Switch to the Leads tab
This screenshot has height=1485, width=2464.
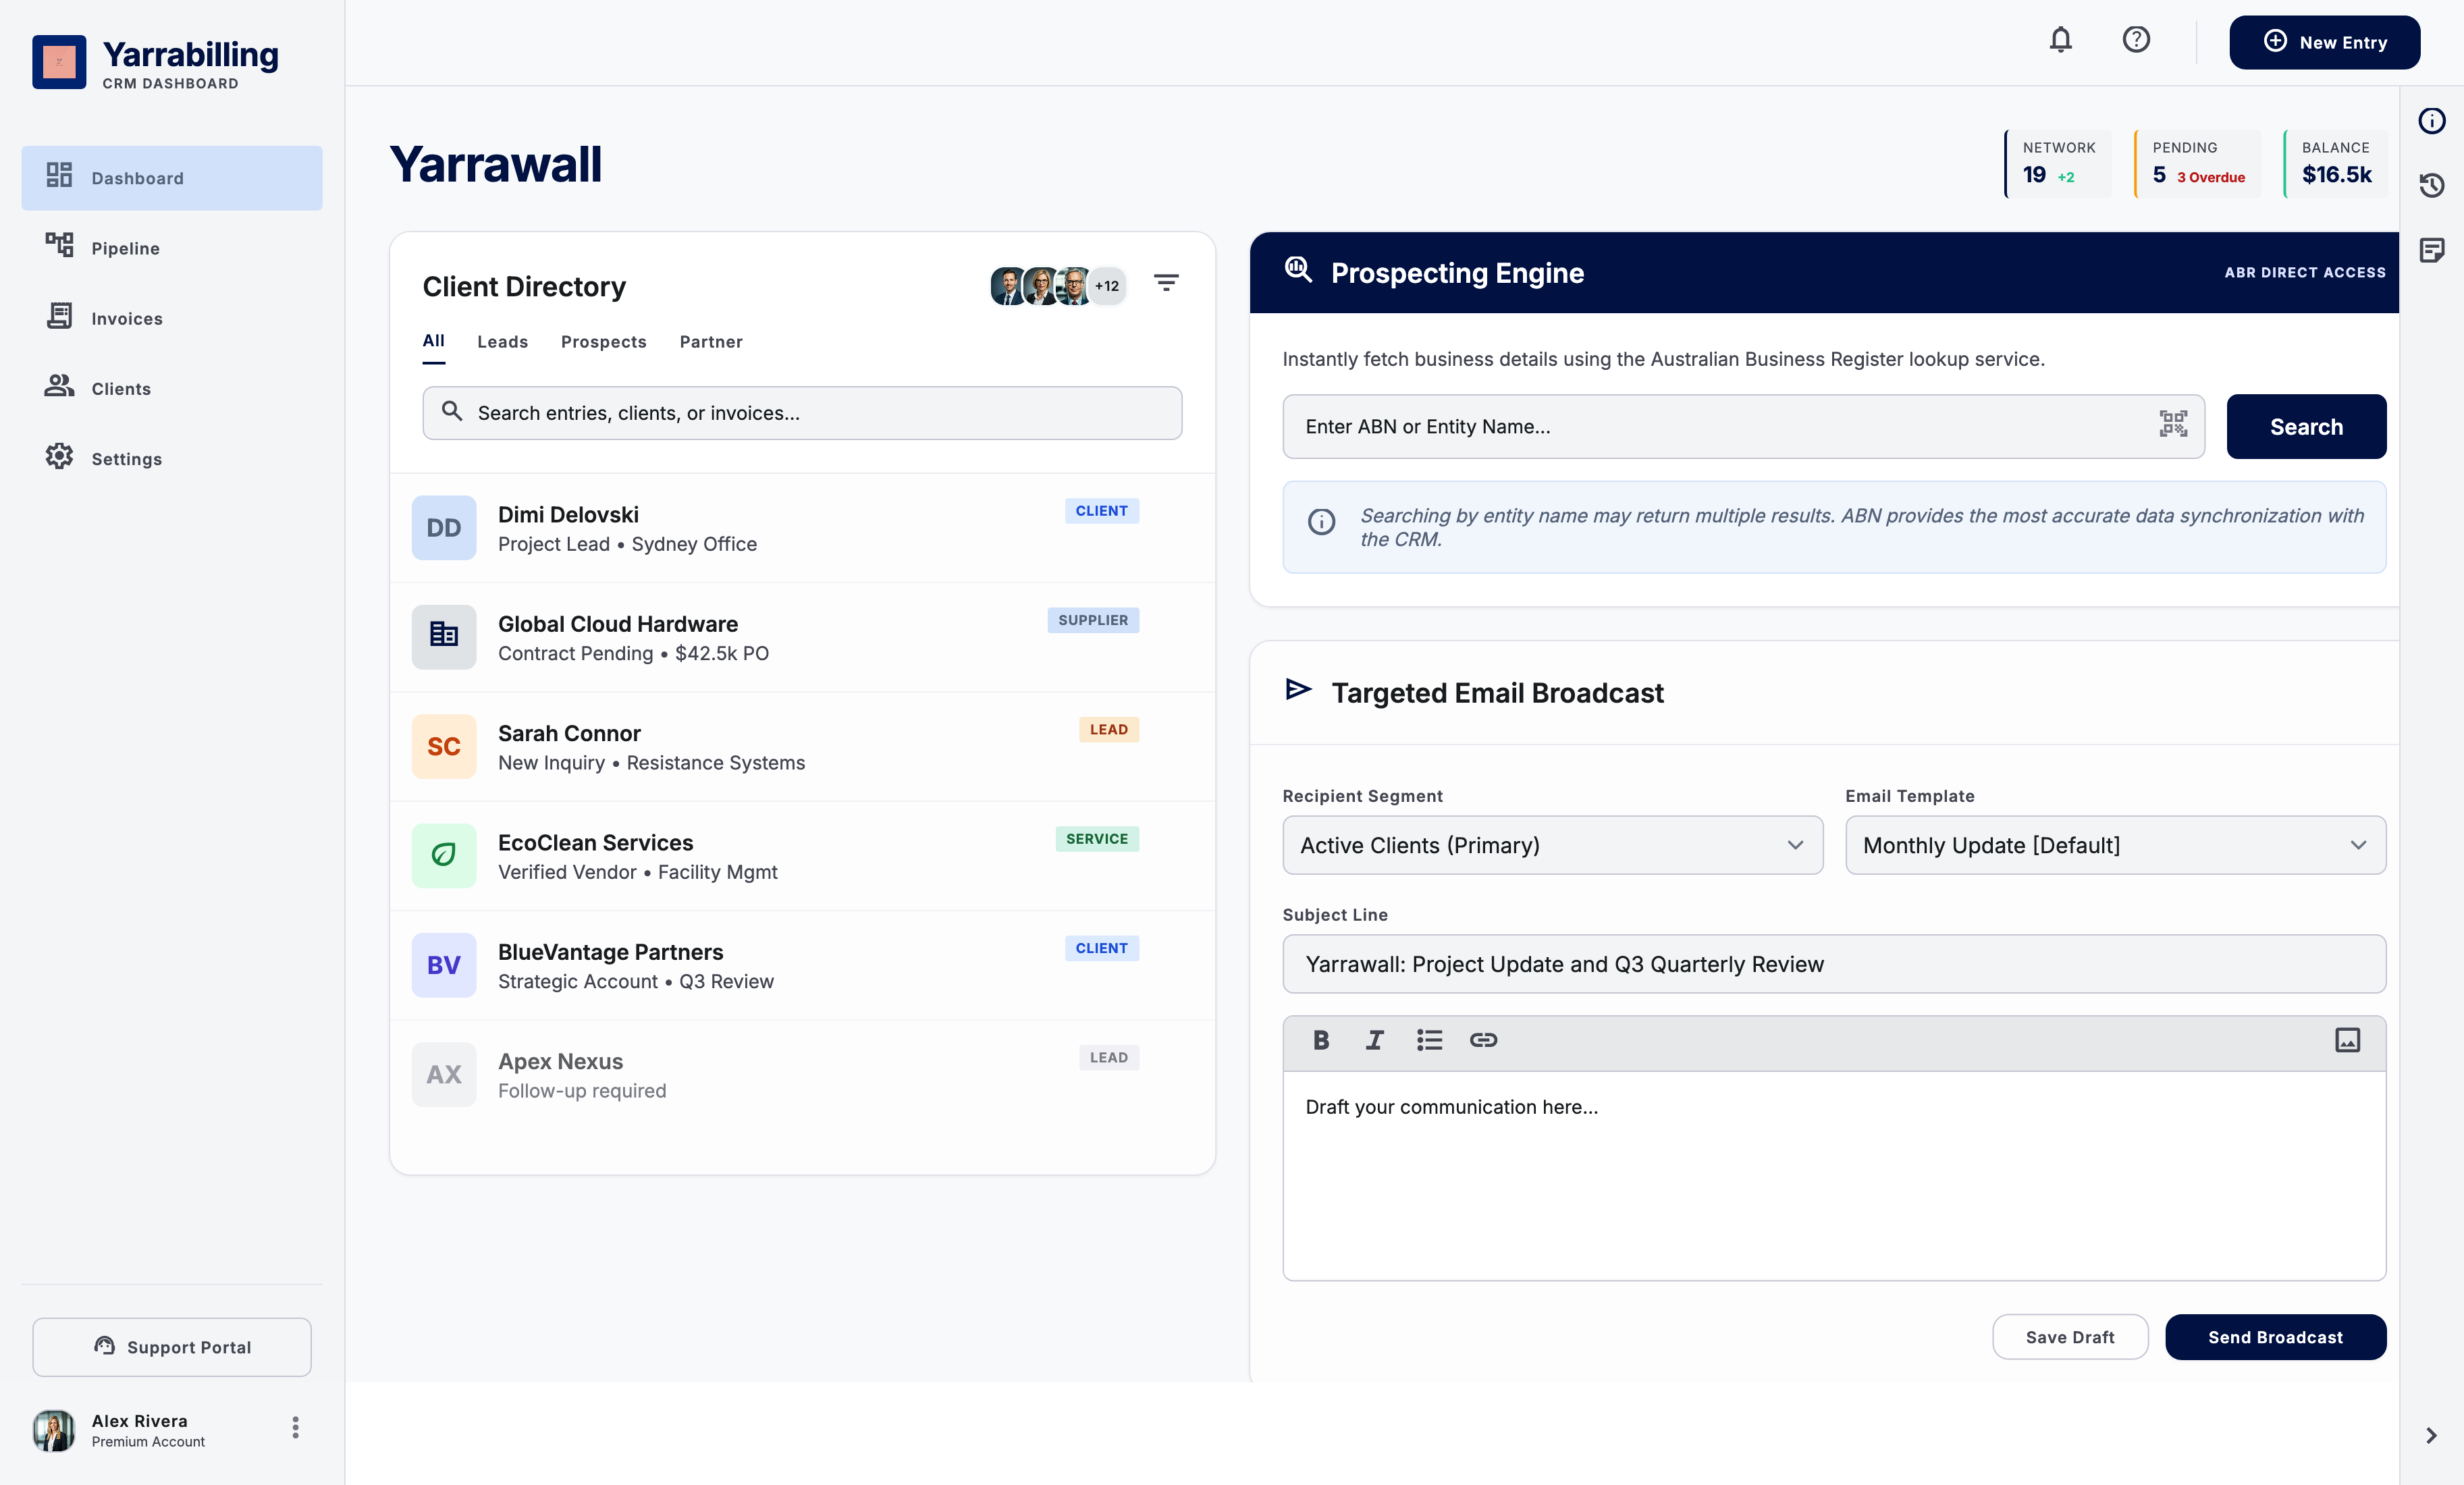click(x=502, y=342)
